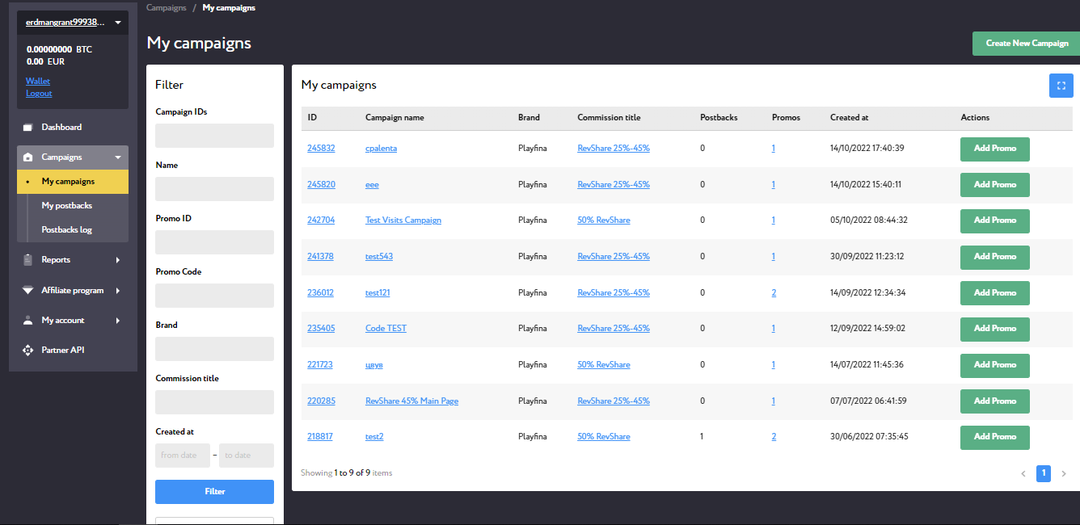Click the Campaigns sidebar icon
Image resolution: width=1080 pixels, height=525 pixels.
(28, 157)
